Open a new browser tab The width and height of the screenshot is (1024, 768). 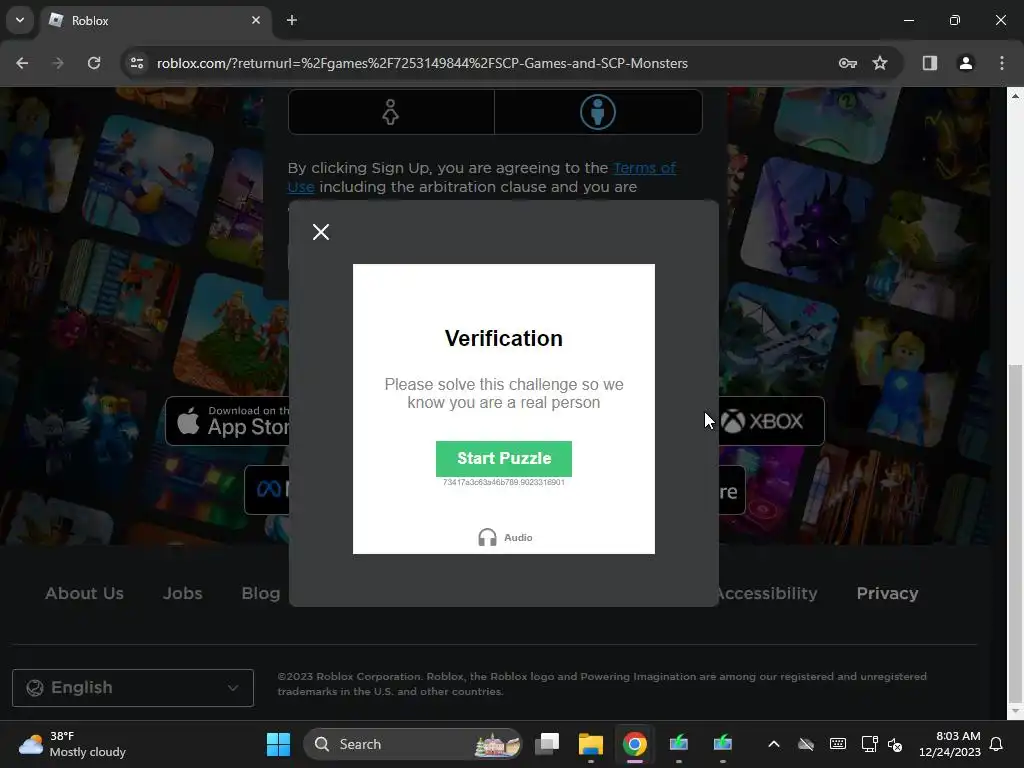tap(292, 20)
